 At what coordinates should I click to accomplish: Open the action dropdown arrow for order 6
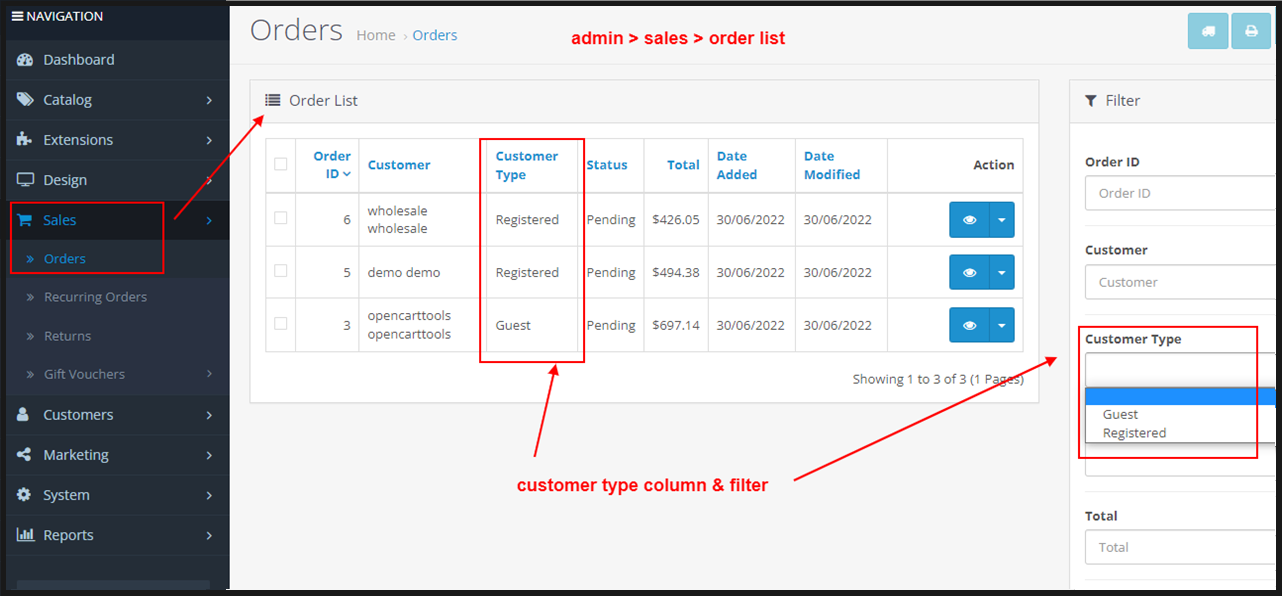tap(1002, 220)
